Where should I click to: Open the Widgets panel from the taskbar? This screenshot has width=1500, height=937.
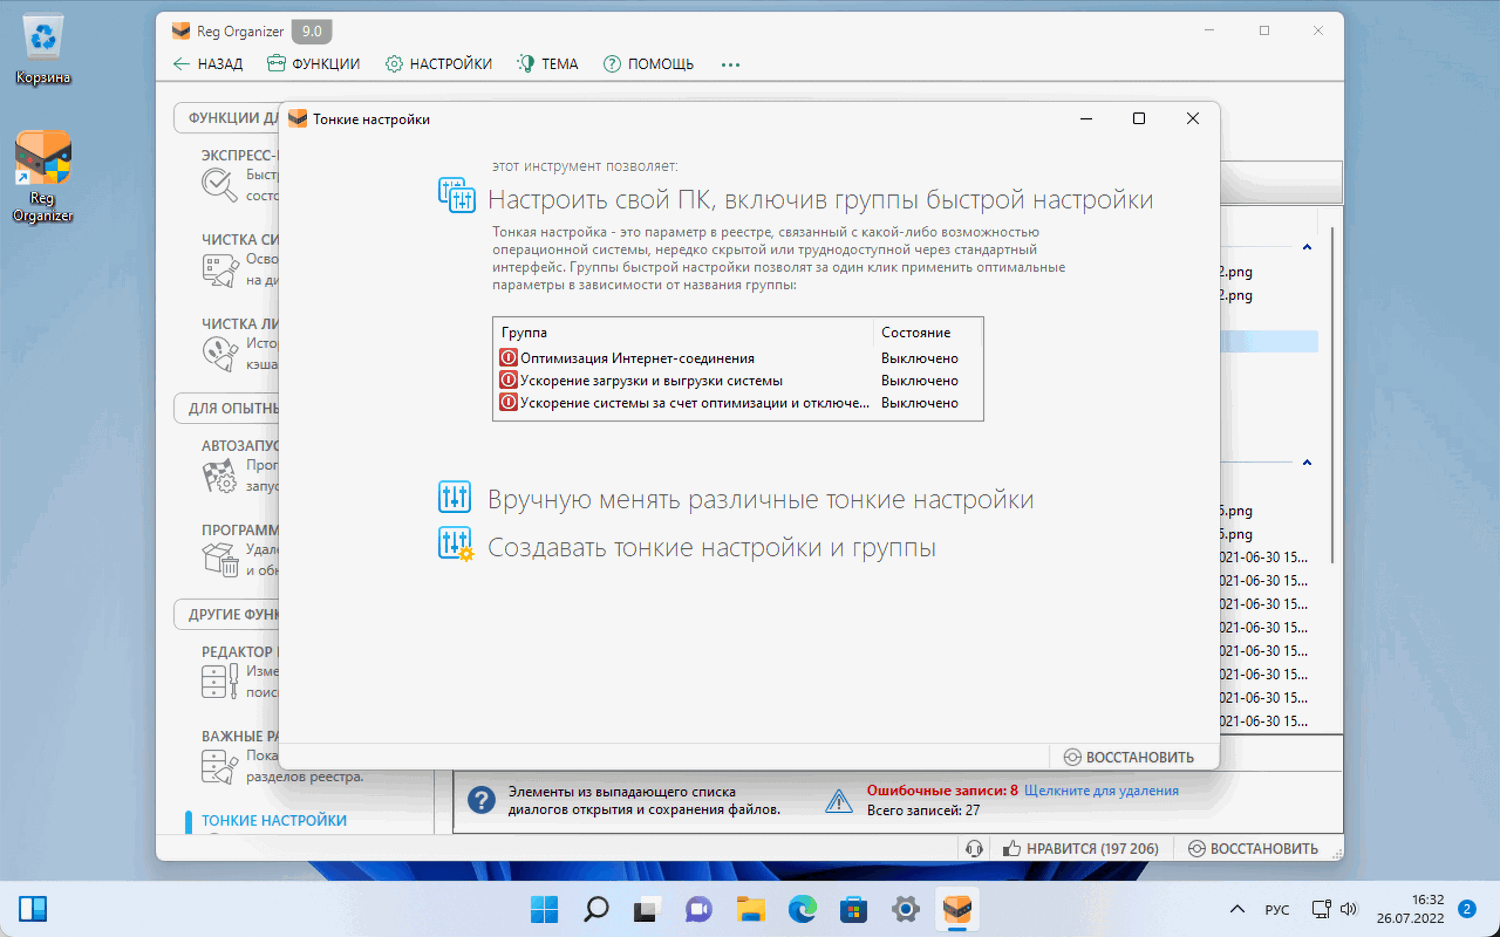click(33, 909)
